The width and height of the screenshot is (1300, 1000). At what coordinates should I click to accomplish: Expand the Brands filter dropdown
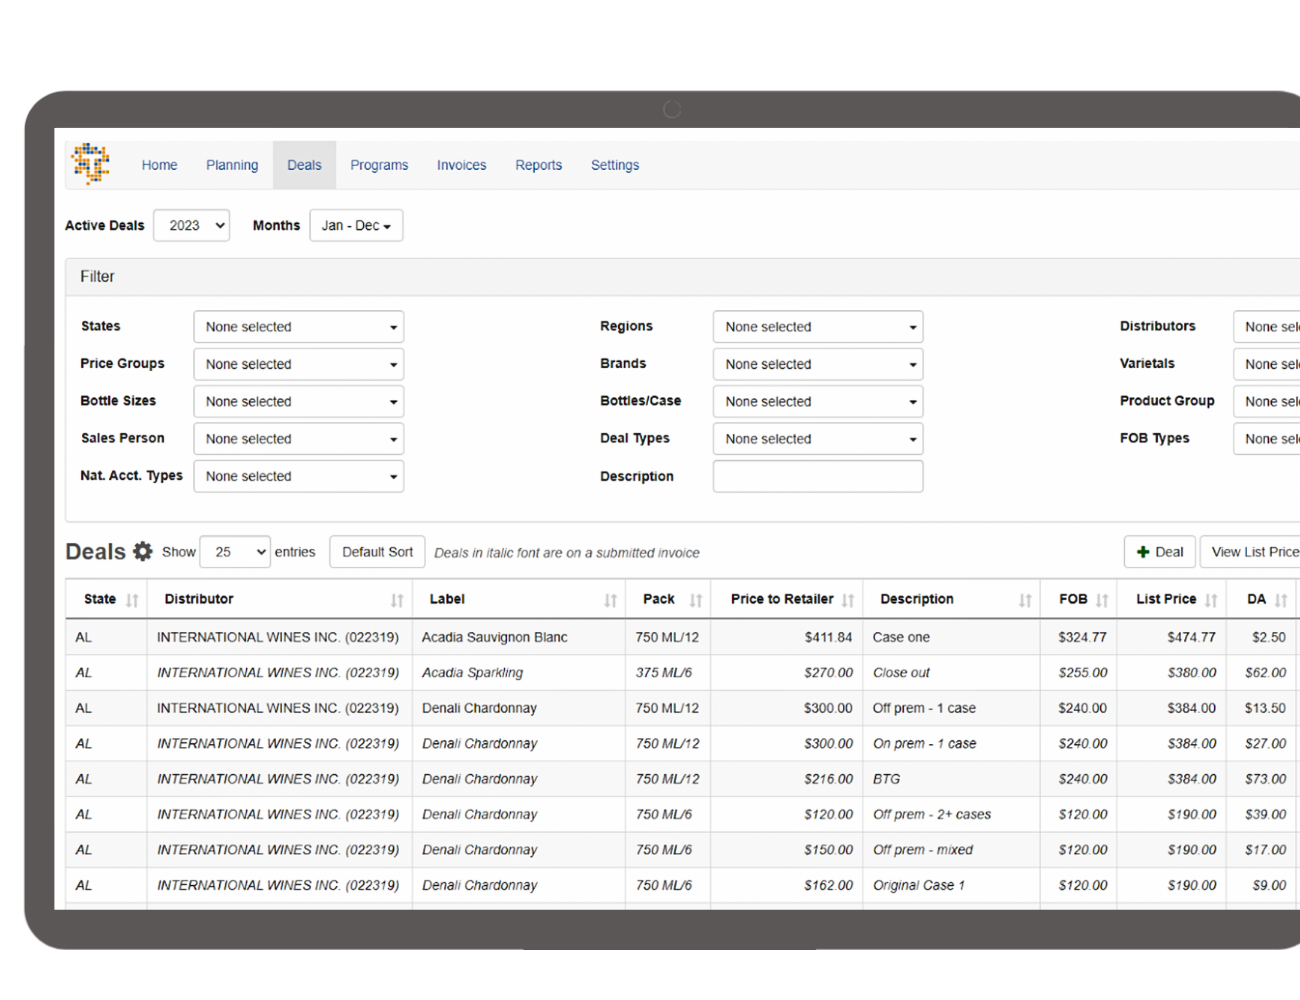pyautogui.click(x=817, y=364)
